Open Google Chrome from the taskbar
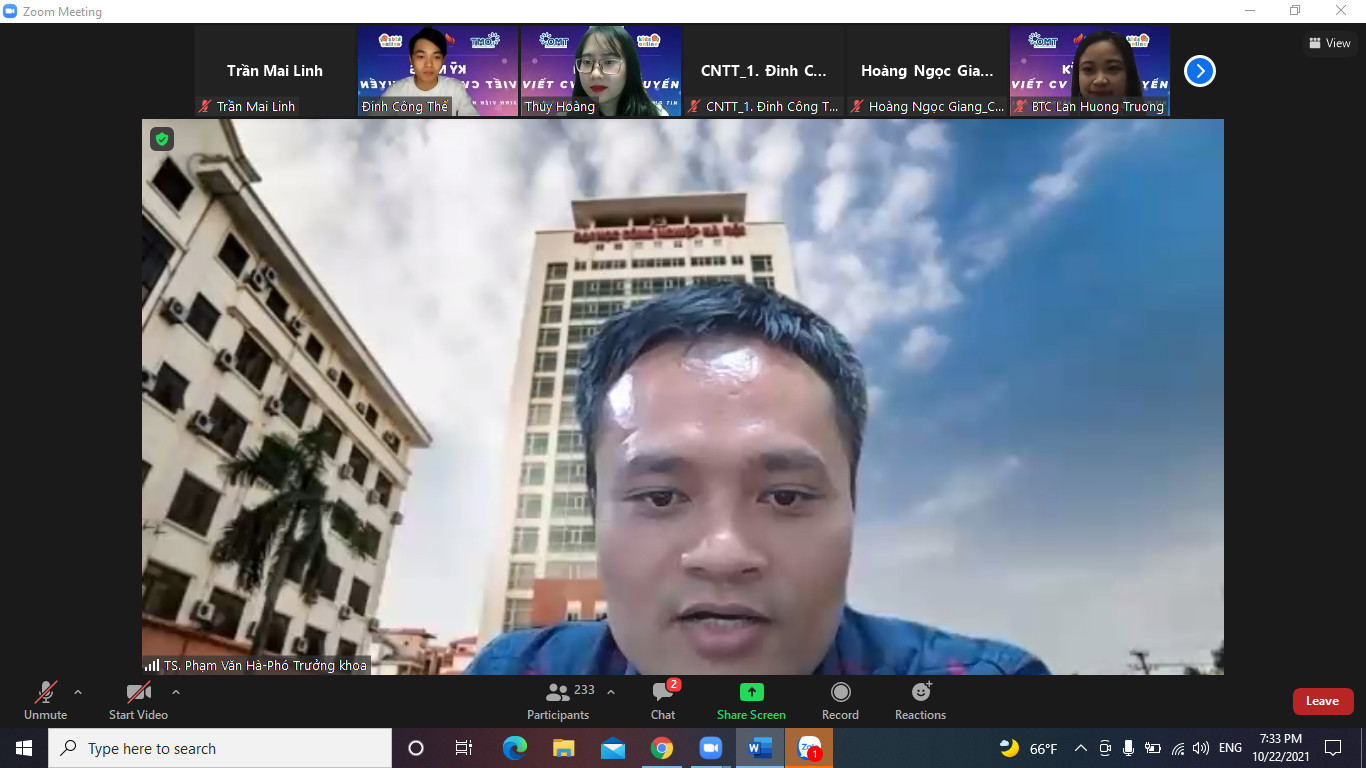 [x=661, y=748]
